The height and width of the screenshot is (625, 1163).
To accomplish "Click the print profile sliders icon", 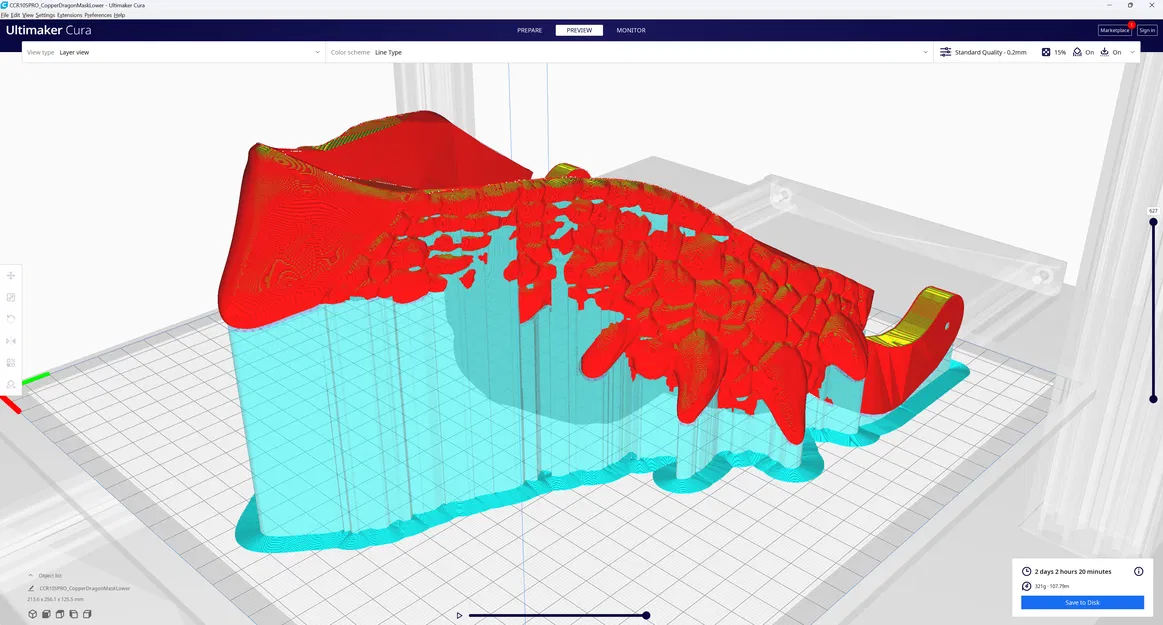I will (945, 53).
